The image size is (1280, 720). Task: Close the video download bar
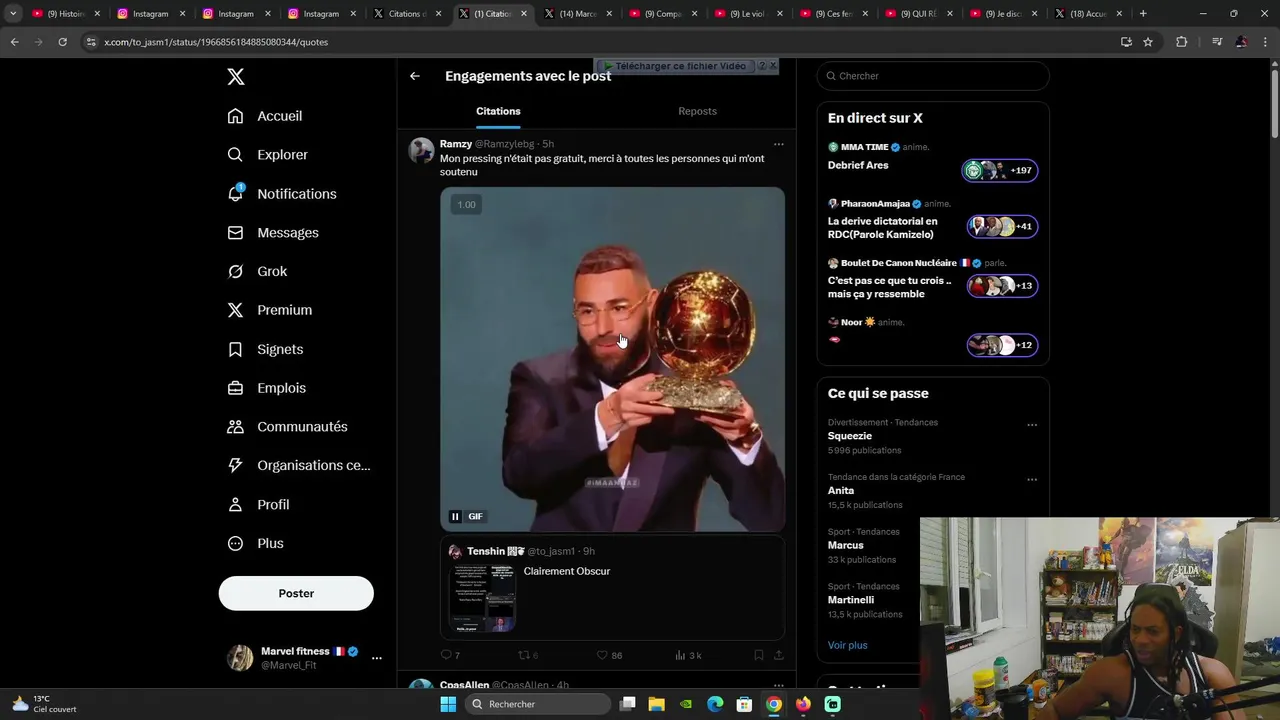(773, 66)
